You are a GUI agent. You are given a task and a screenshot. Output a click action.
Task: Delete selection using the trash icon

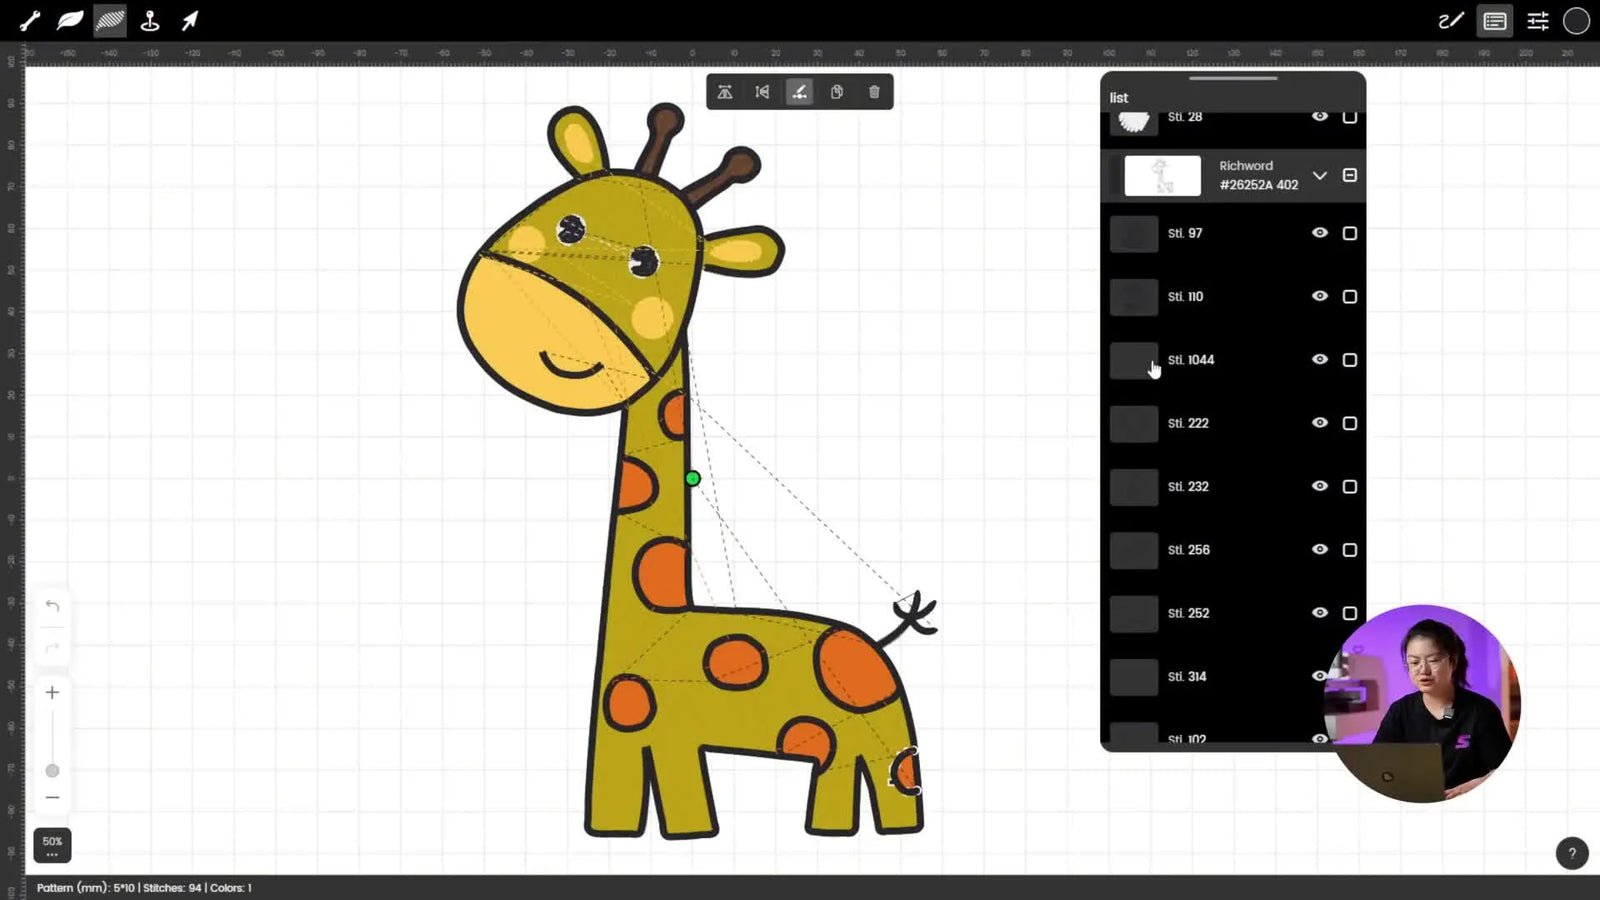873,91
